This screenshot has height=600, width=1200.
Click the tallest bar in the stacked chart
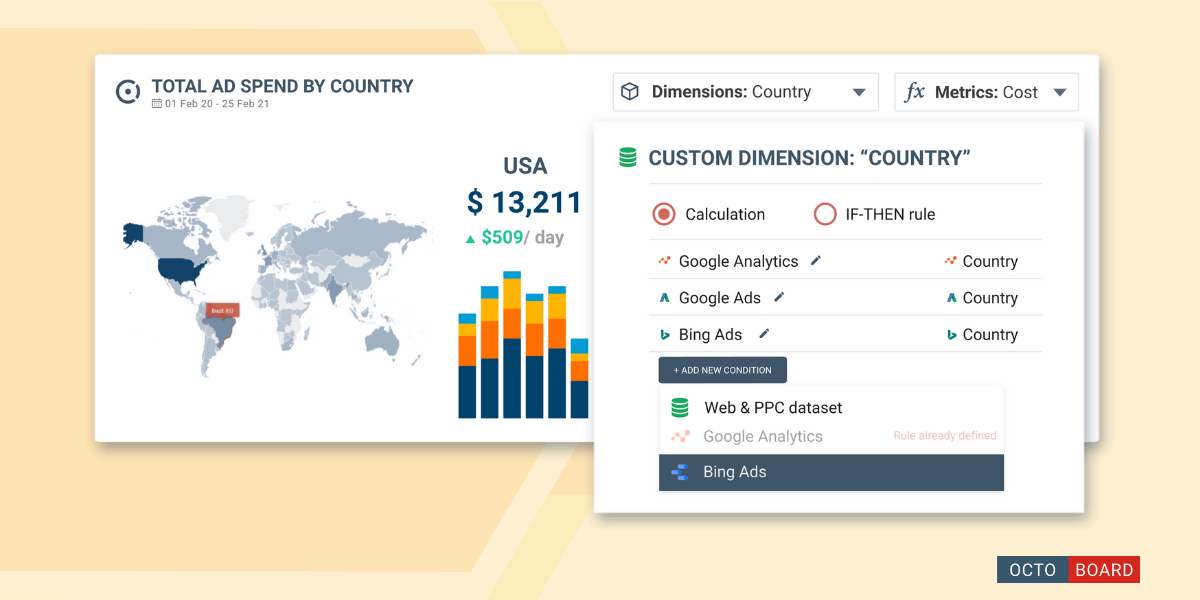[512, 344]
